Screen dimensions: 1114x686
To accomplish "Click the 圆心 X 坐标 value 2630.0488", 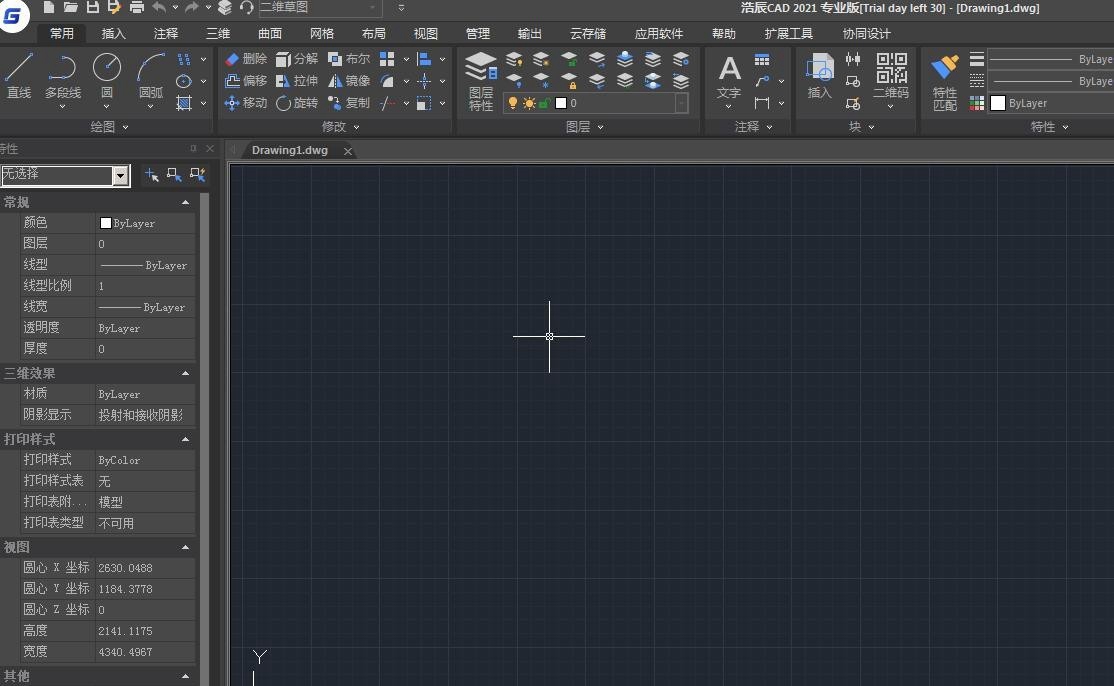I will click(146, 568).
